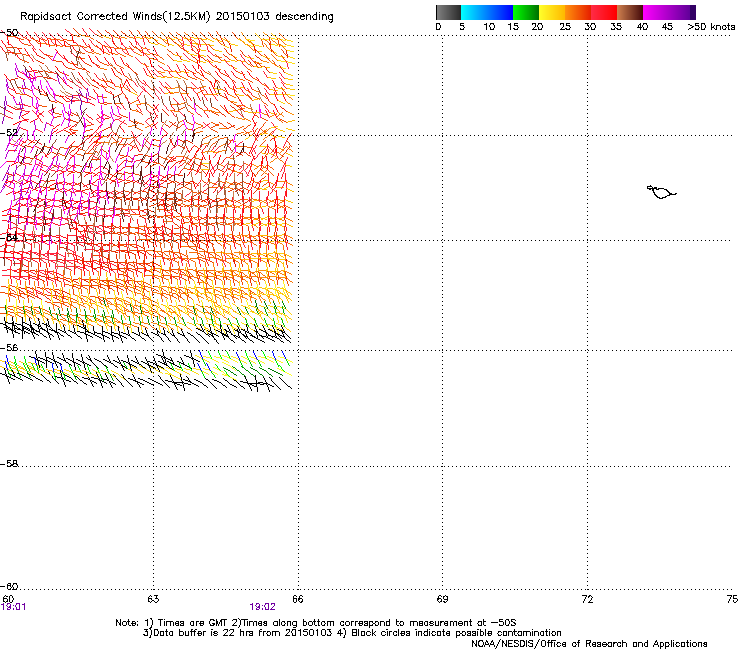
Task: Click the NOAA/NESDIS credit text
Action: pyautogui.click(x=589, y=644)
